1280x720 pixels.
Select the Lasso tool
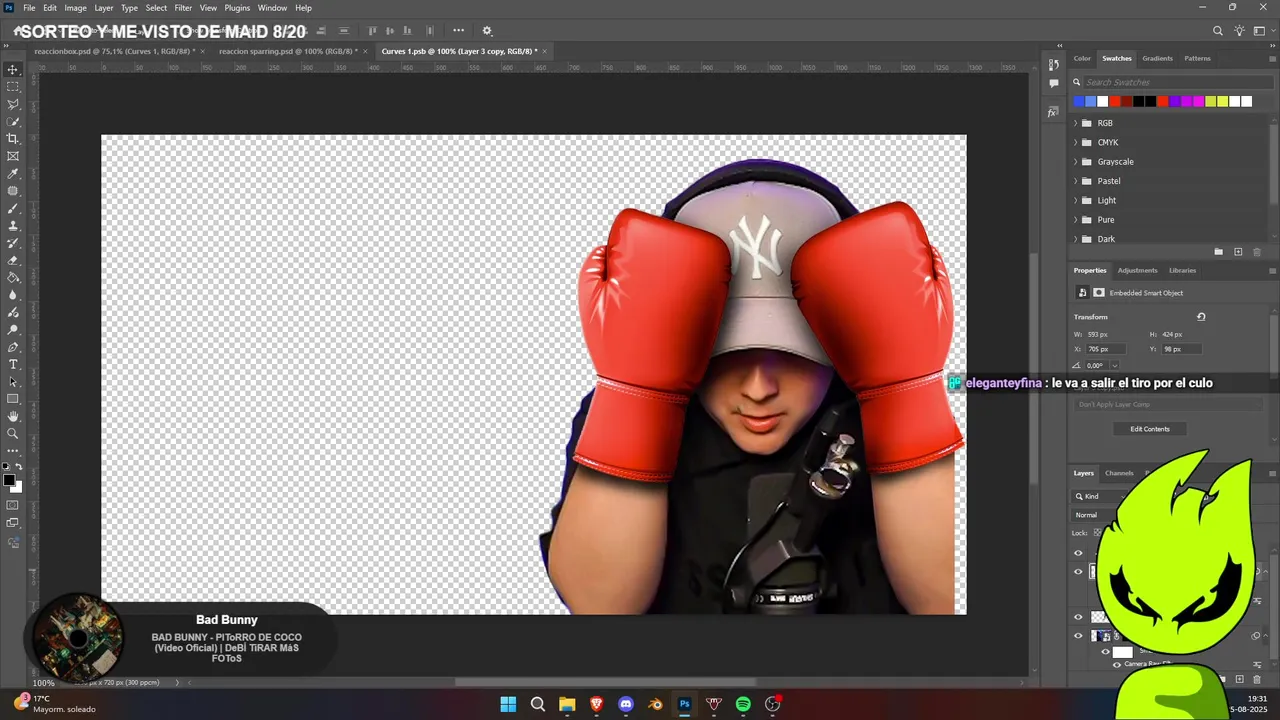click(13, 104)
